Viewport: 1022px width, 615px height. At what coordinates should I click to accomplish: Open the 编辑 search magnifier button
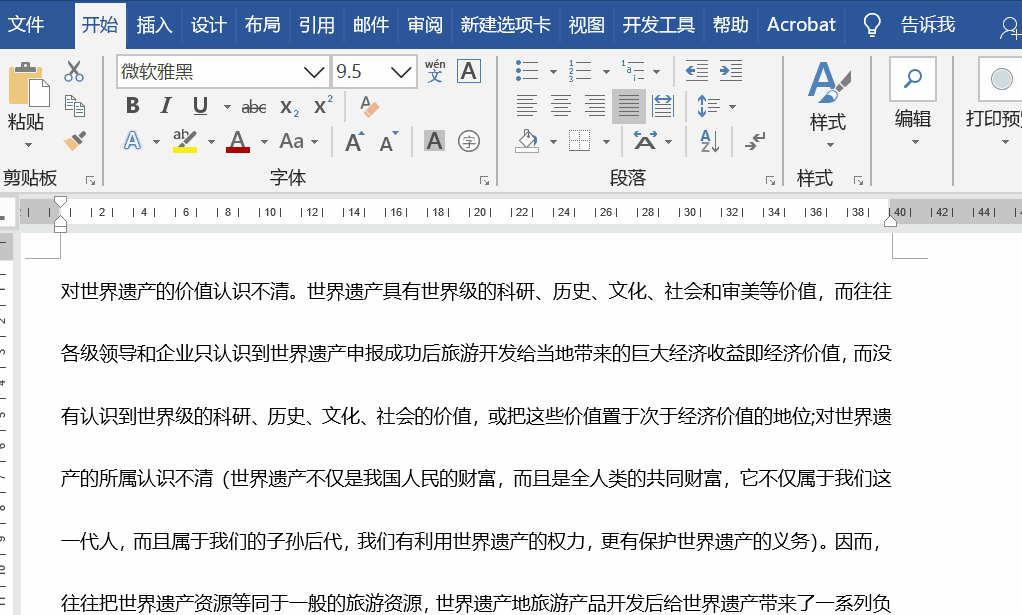pyautogui.click(x=912, y=78)
